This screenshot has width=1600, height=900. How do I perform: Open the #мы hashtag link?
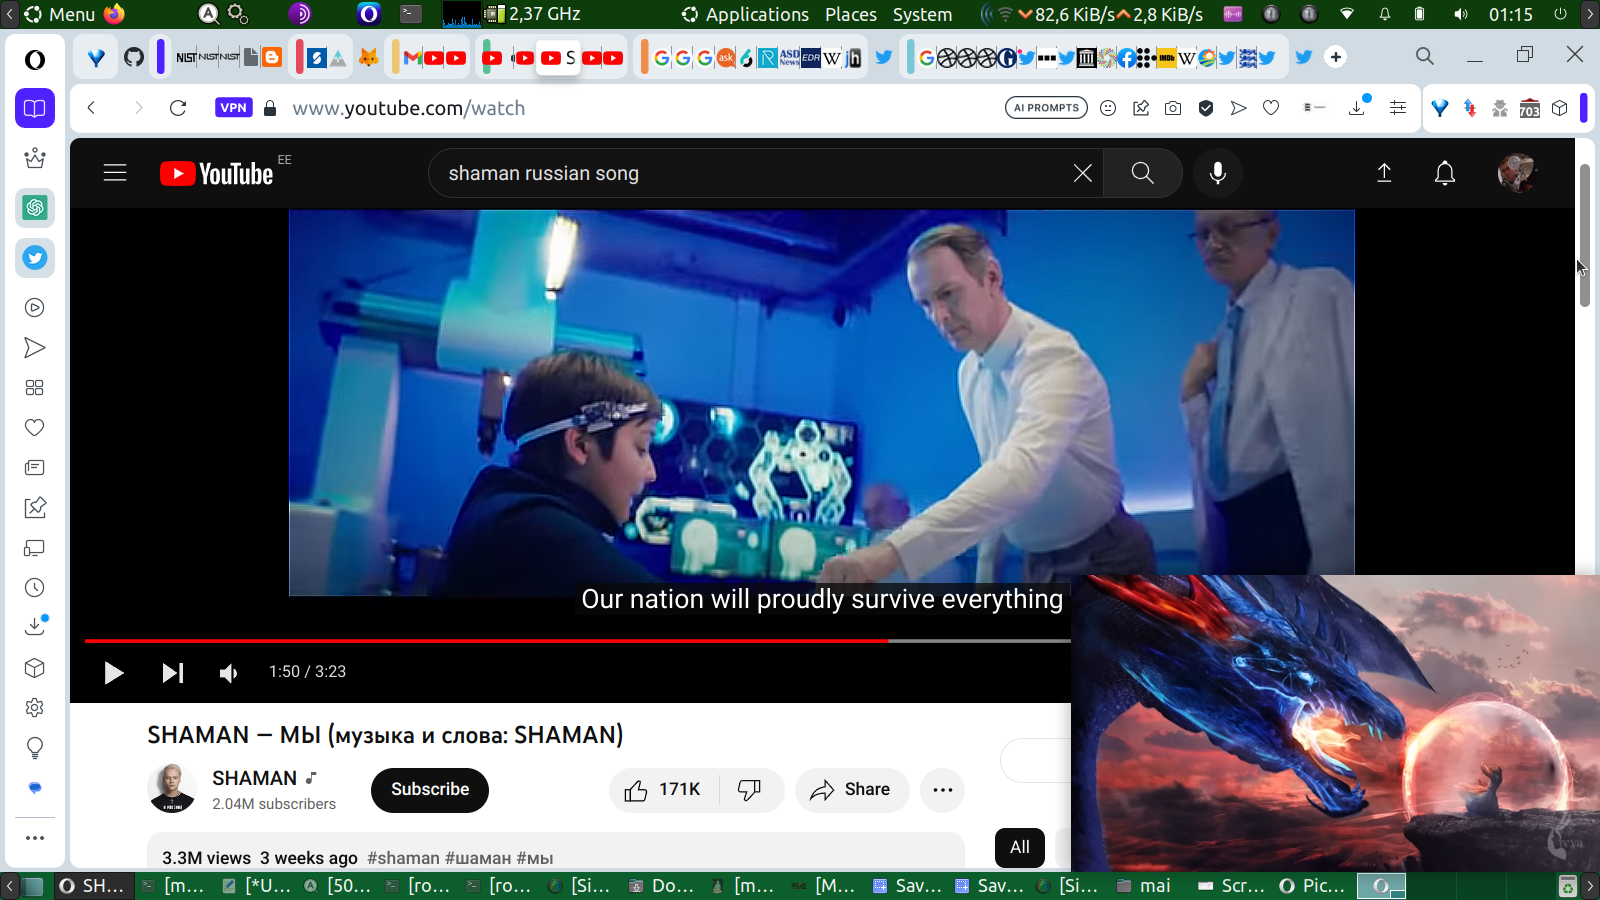point(535,858)
